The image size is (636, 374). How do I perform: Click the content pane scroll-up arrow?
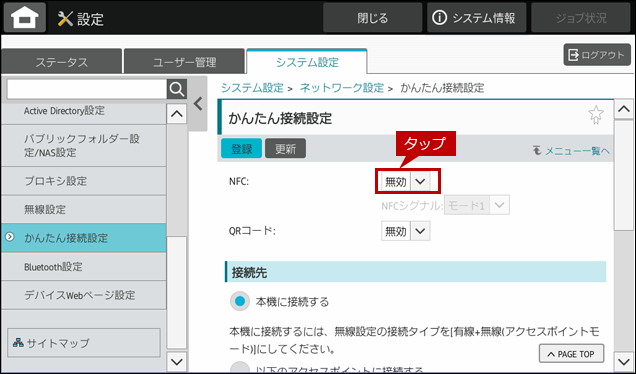tap(623, 109)
